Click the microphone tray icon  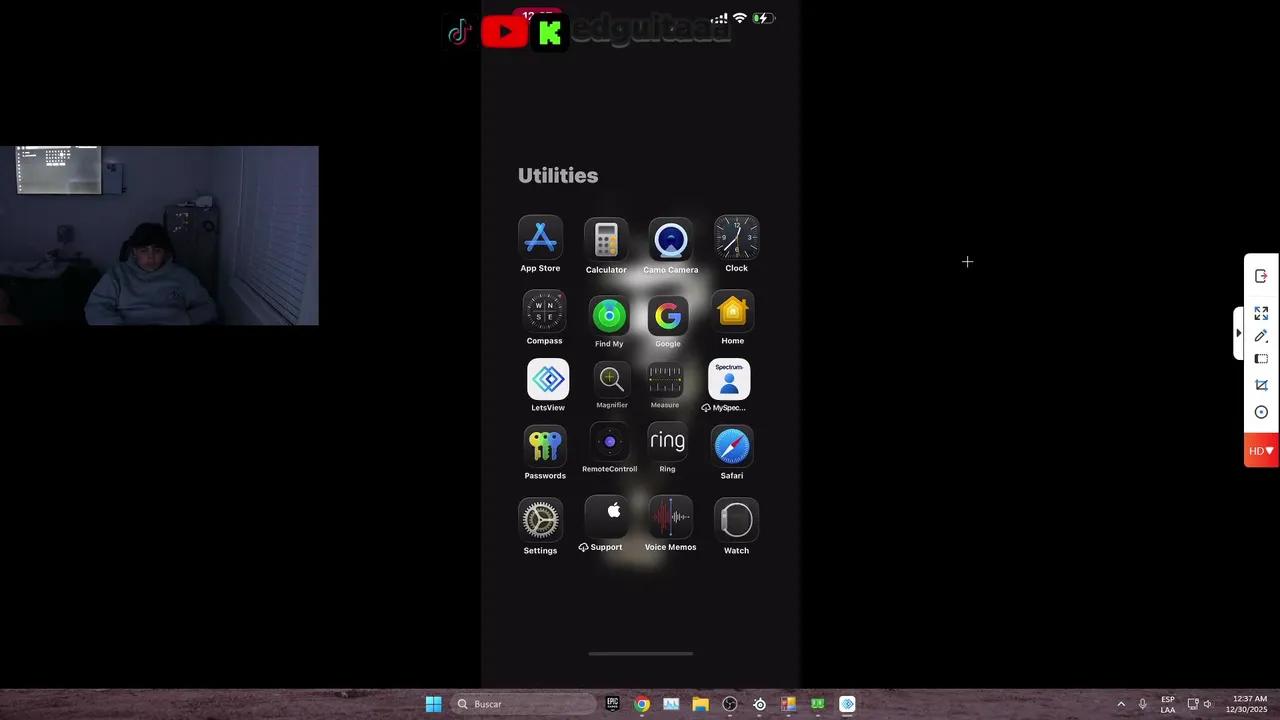(x=1142, y=704)
